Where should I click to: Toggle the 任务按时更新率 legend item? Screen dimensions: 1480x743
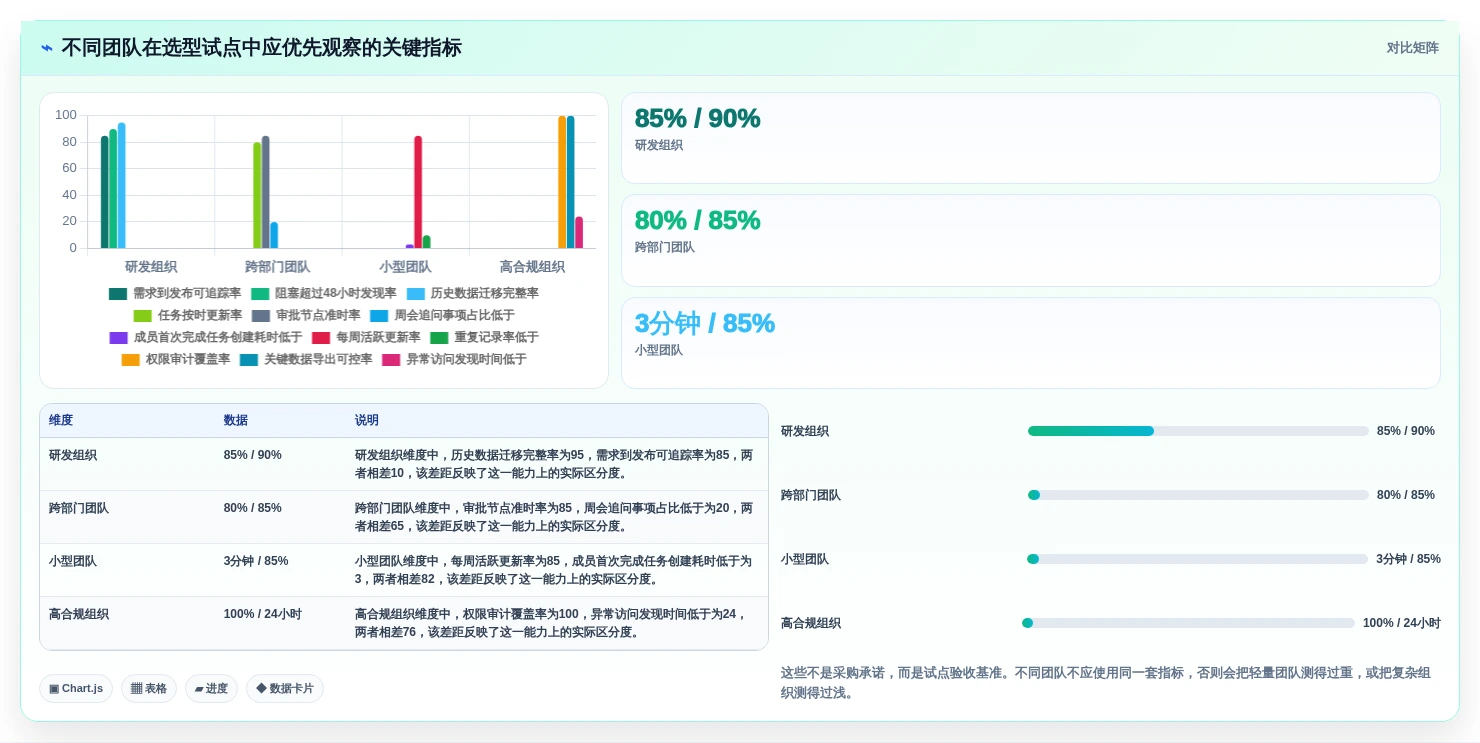187,315
